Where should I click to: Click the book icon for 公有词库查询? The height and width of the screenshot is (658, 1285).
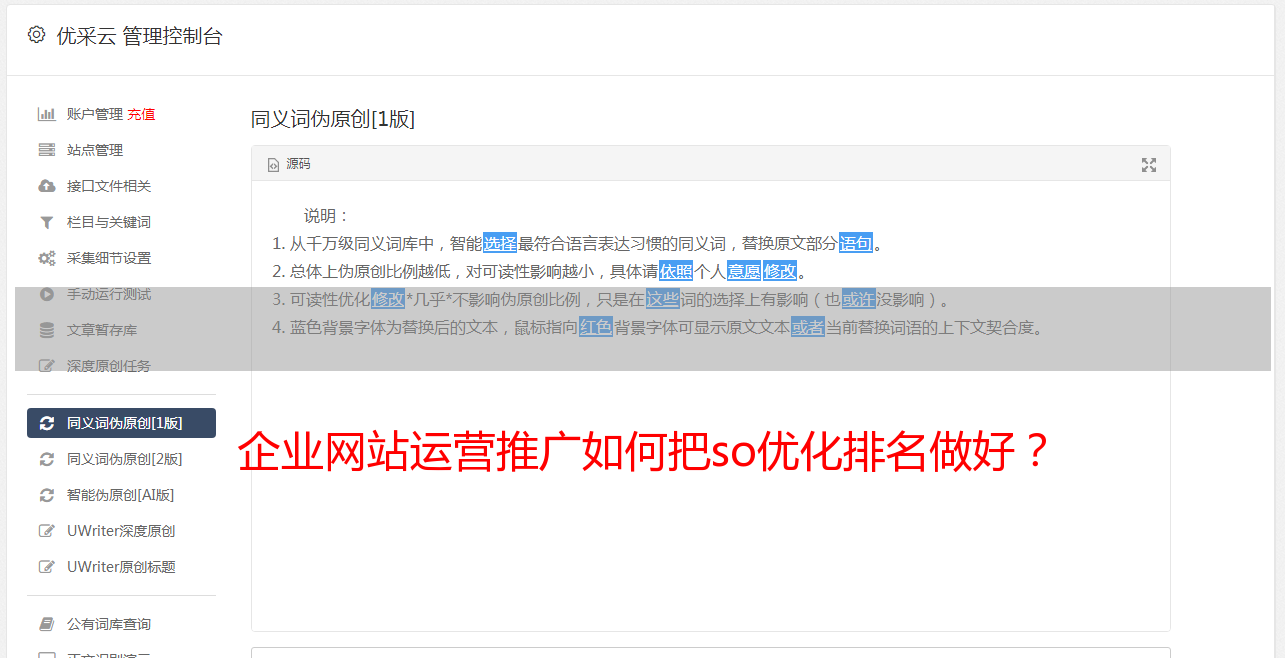pos(46,624)
